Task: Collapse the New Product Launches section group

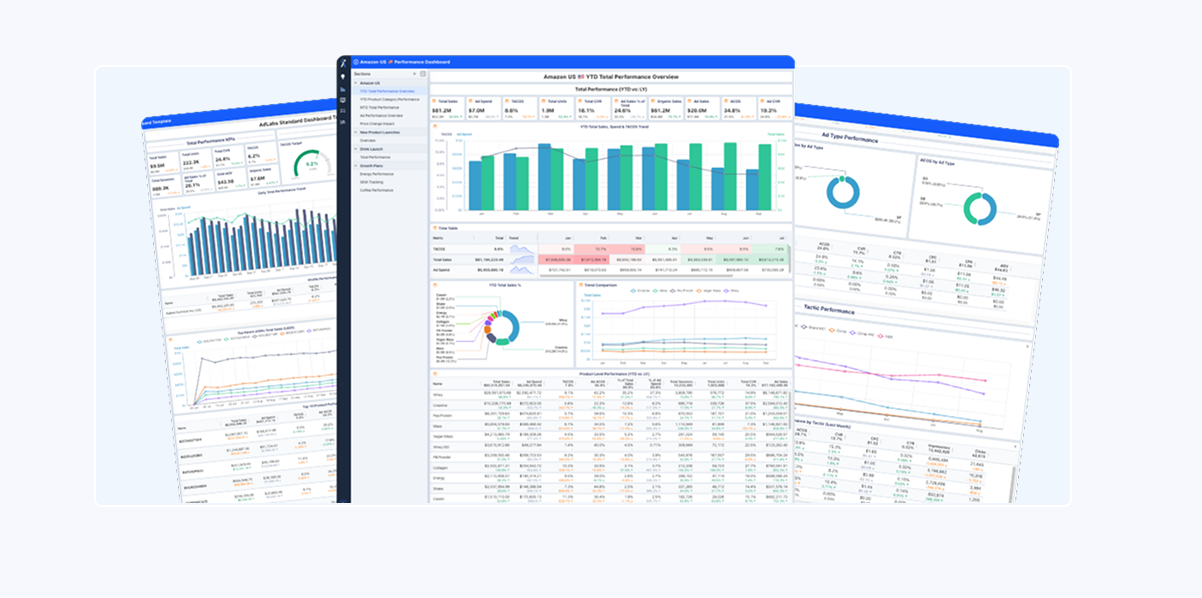Action: pyautogui.click(x=355, y=132)
